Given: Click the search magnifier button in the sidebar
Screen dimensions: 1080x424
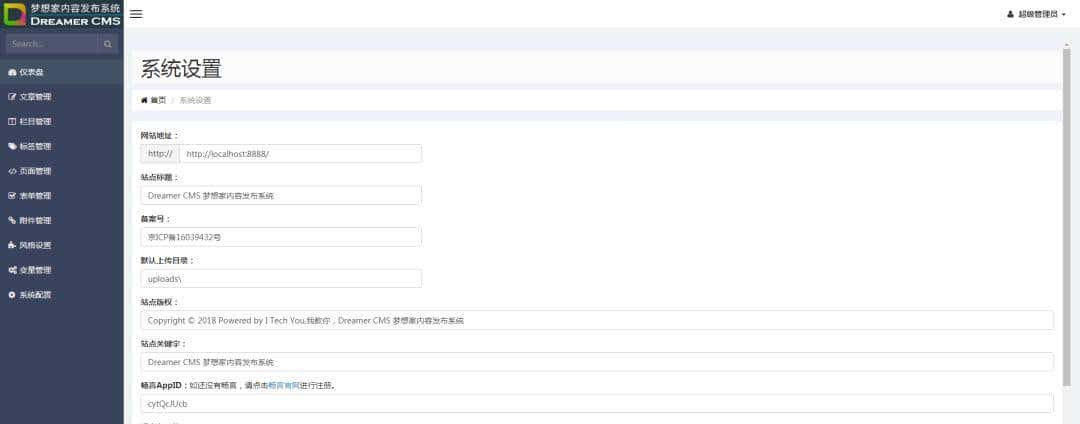Looking at the screenshot, I should (x=107, y=44).
